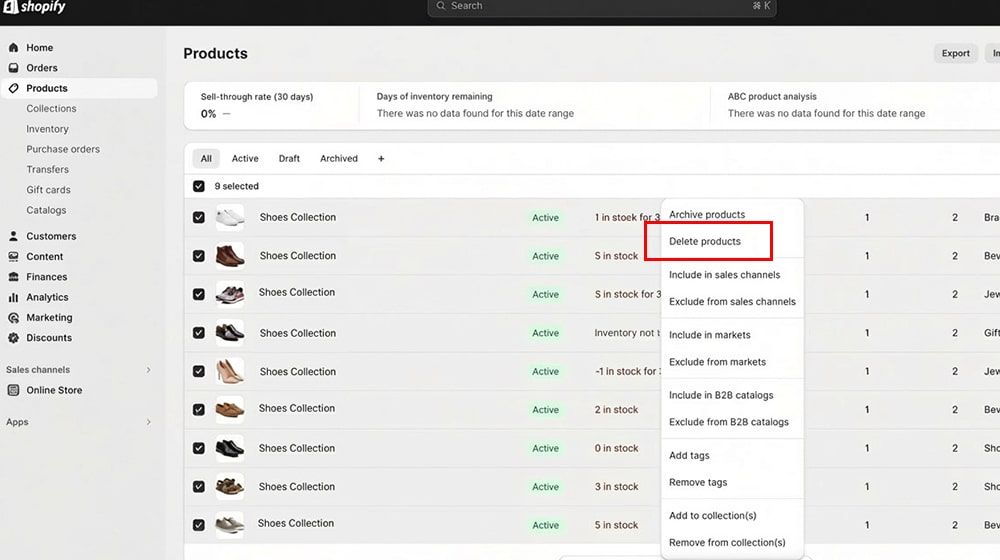Image resolution: width=1000 pixels, height=560 pixels.
Task: Uncheck the row with S in stock only
Action: point(199,256)
